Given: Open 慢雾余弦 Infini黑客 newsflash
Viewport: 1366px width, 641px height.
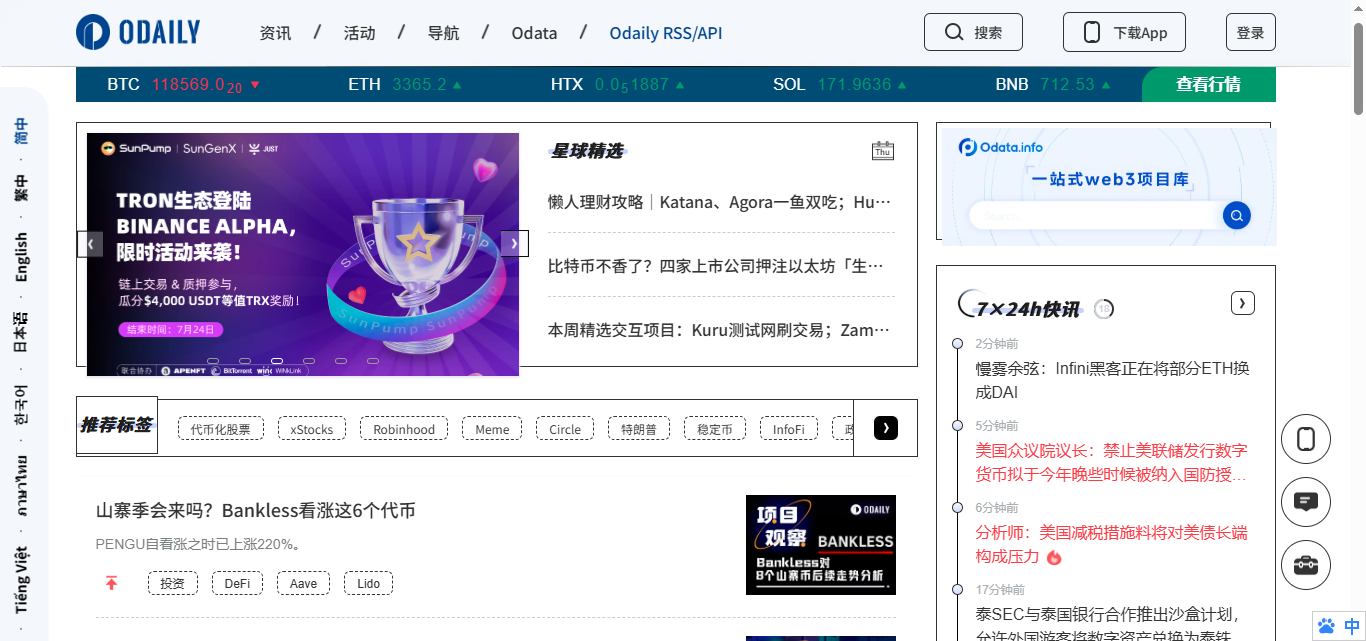Looking at the screenshot, I should (1113, 380).
